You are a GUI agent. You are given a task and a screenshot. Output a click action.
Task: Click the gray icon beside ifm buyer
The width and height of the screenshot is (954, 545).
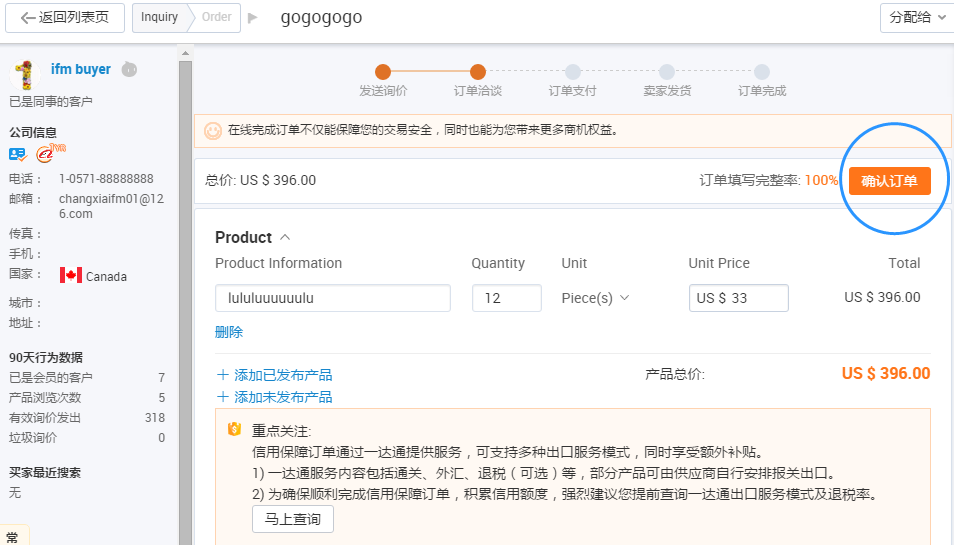point(129,69)
